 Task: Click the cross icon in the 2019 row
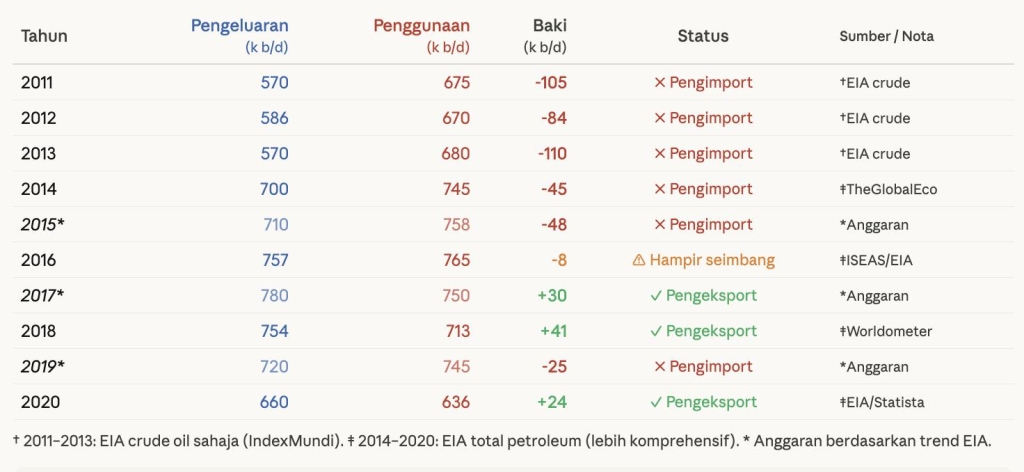coord(659,367)
